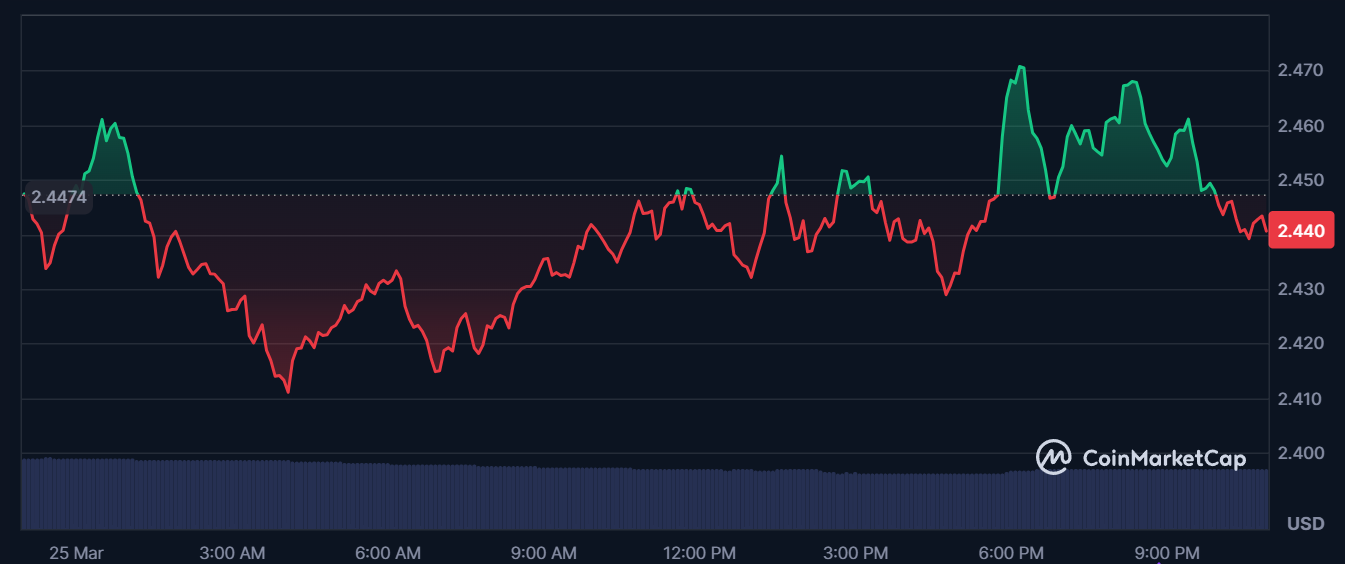Click the 2.460 price axis label
The image size is (1345, 564).
pos(1300,126)
